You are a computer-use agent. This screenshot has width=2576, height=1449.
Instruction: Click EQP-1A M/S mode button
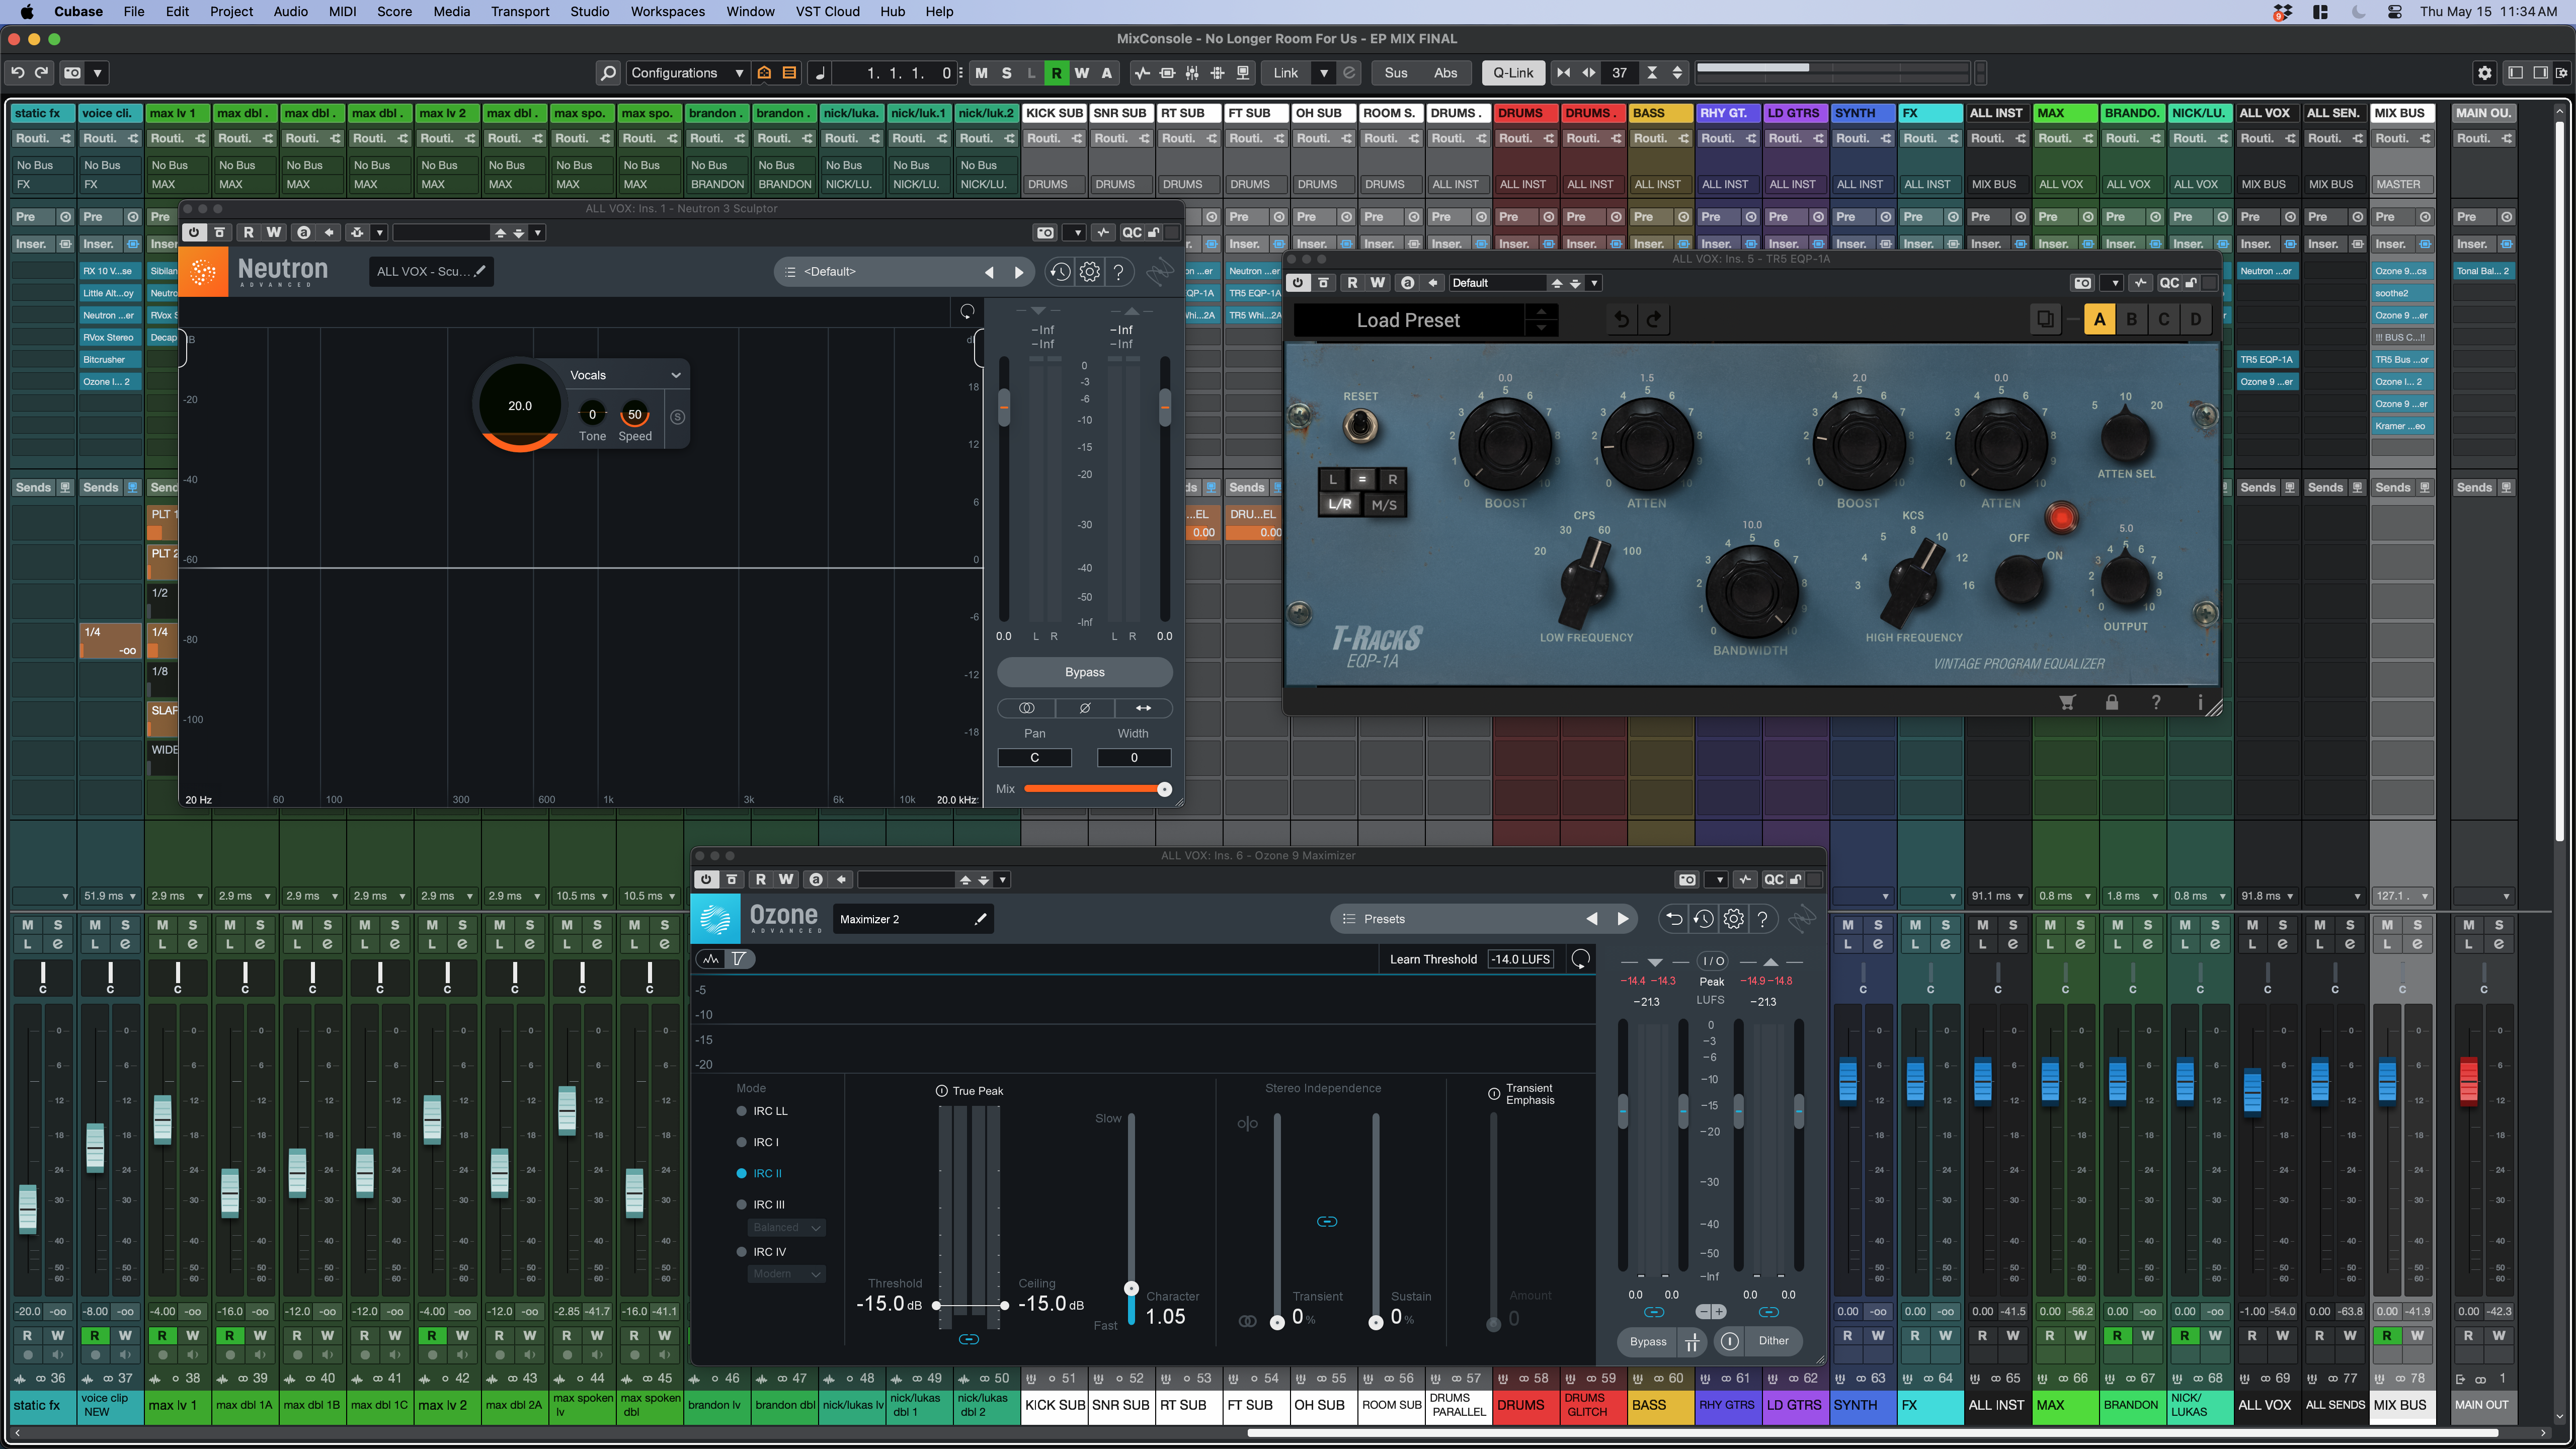point(1384,505)
